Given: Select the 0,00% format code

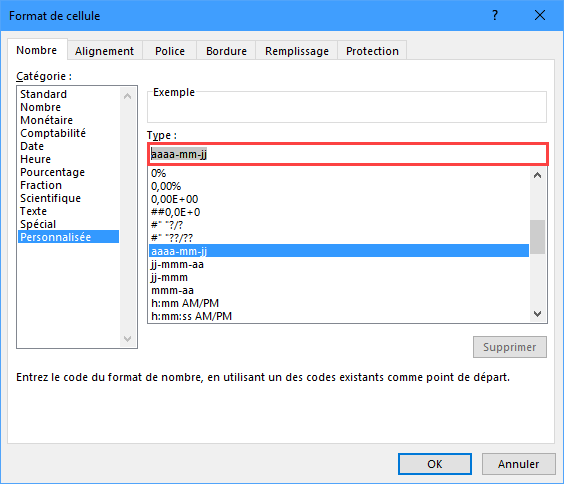Looking at the screenshot, I should (x=339, y=186).
